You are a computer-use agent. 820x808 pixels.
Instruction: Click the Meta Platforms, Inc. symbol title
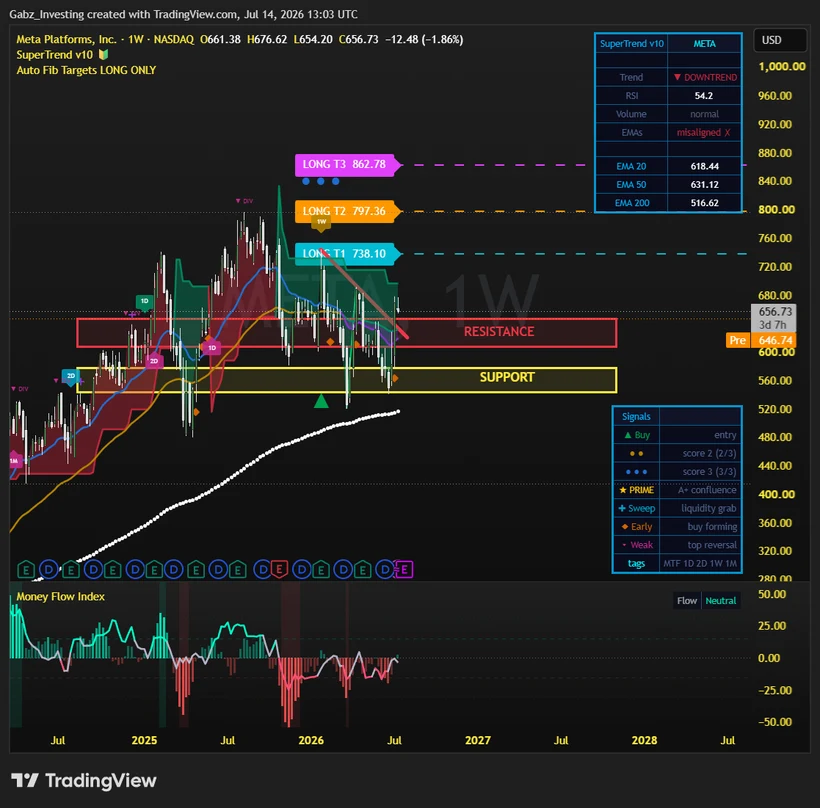click(x=66, y=39)
